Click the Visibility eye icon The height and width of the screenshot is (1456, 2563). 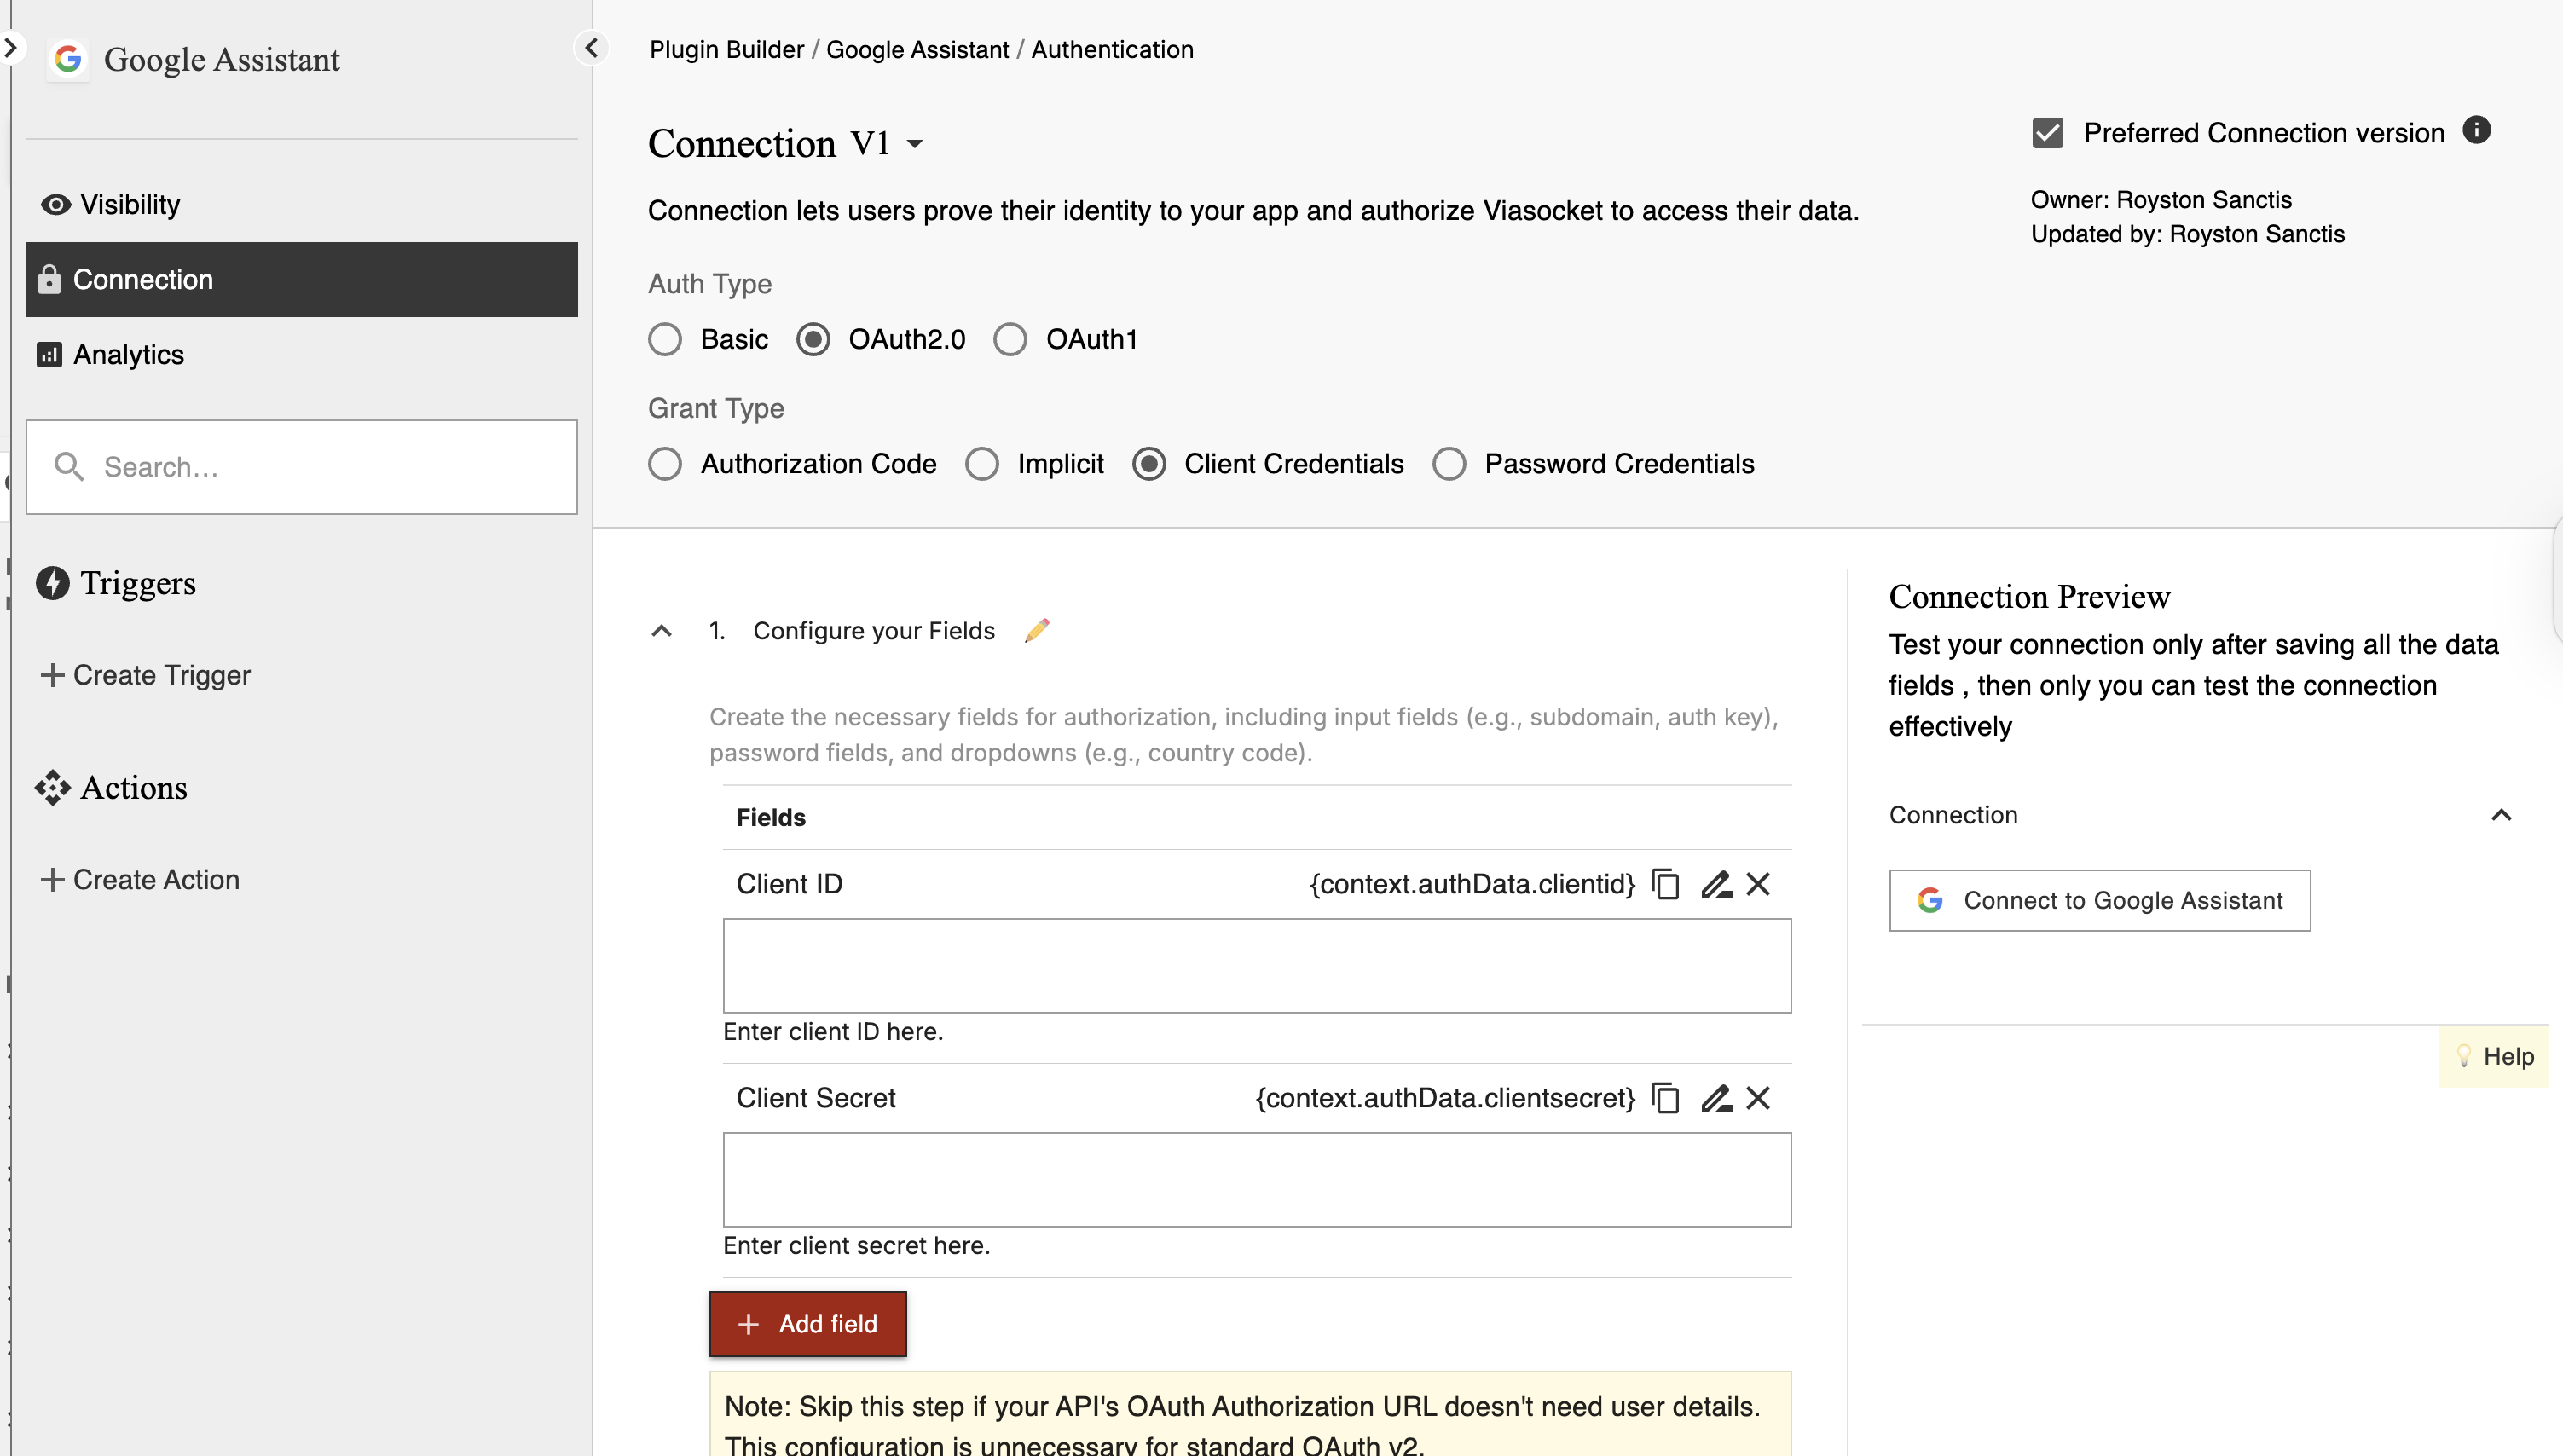[x=56, y=205]
